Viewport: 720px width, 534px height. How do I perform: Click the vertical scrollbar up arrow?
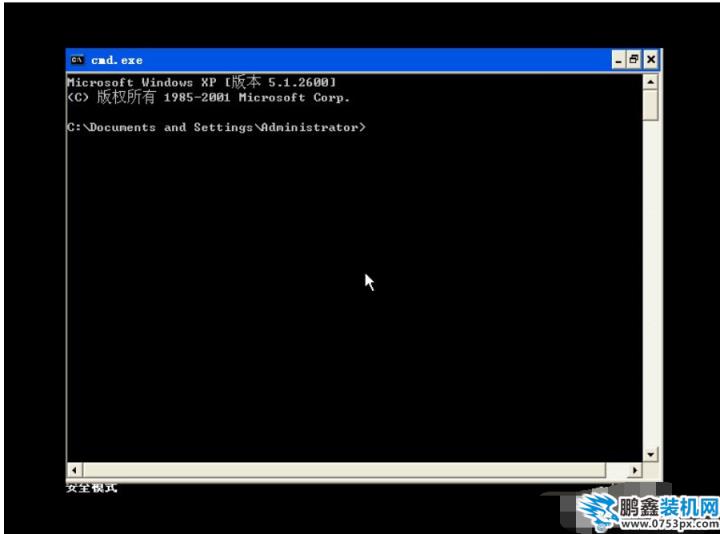click(650, 82)
